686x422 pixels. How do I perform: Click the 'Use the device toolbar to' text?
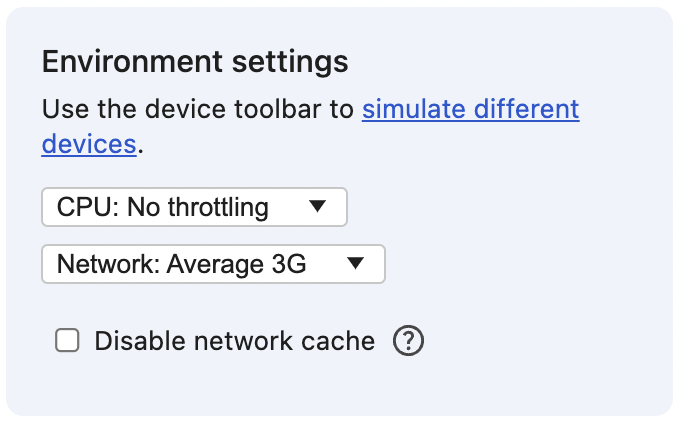click(198, 109)
